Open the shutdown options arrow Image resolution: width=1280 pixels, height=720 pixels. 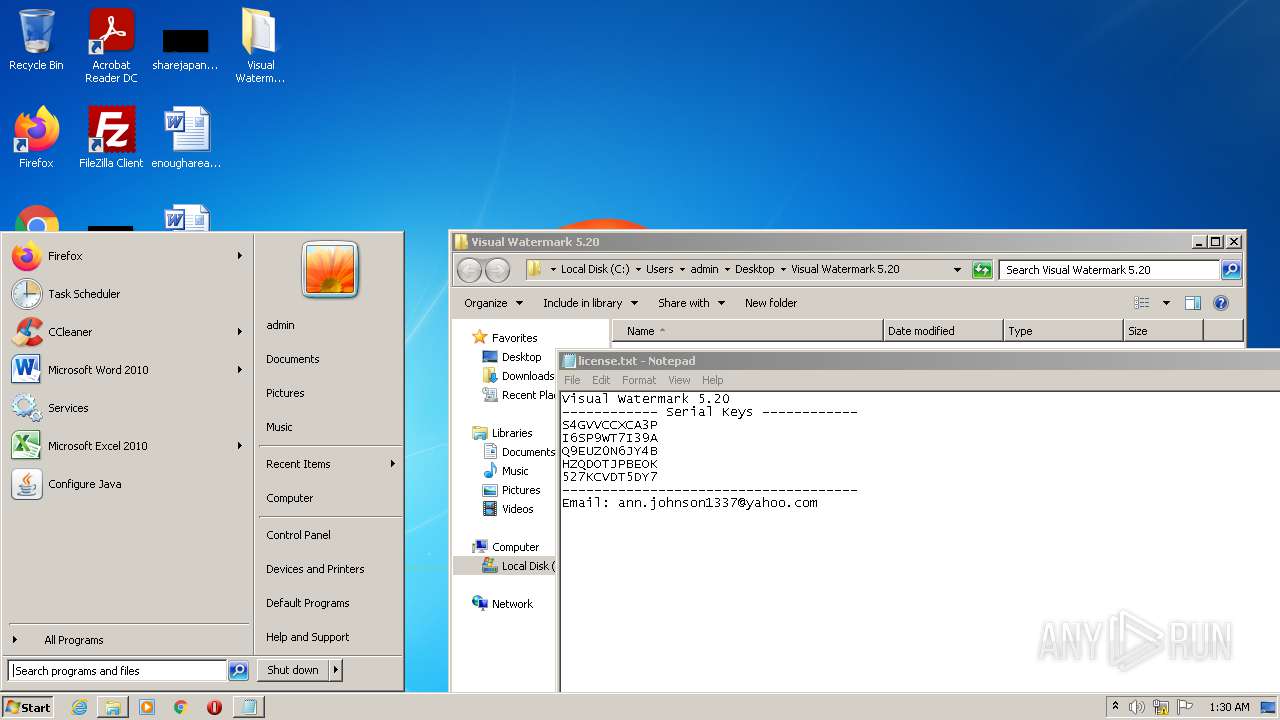[x=336, y=670]
